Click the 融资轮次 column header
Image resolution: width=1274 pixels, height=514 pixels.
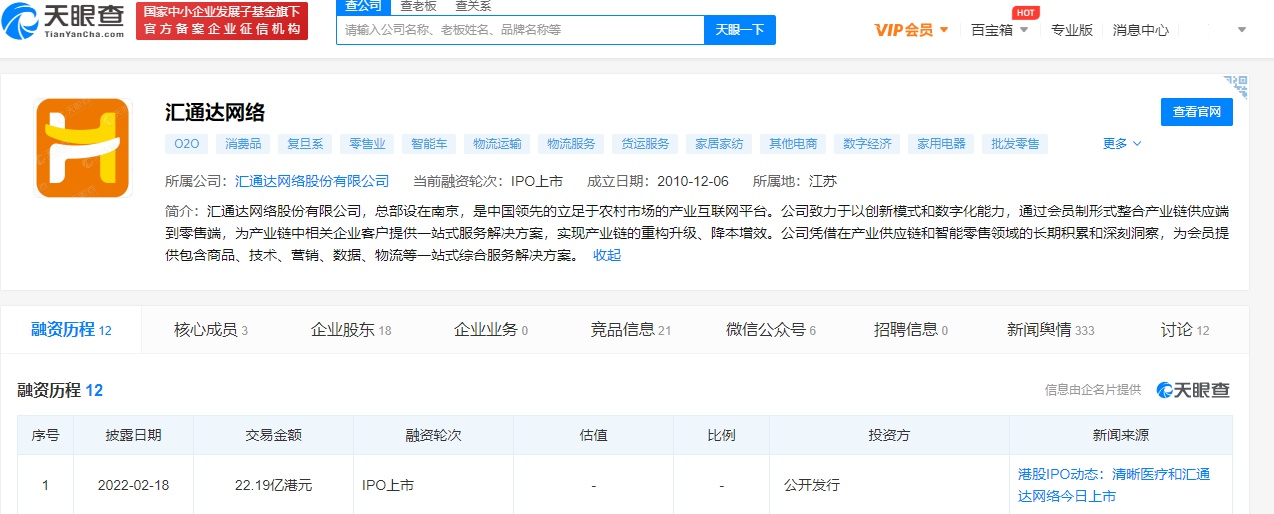point(433,436)
